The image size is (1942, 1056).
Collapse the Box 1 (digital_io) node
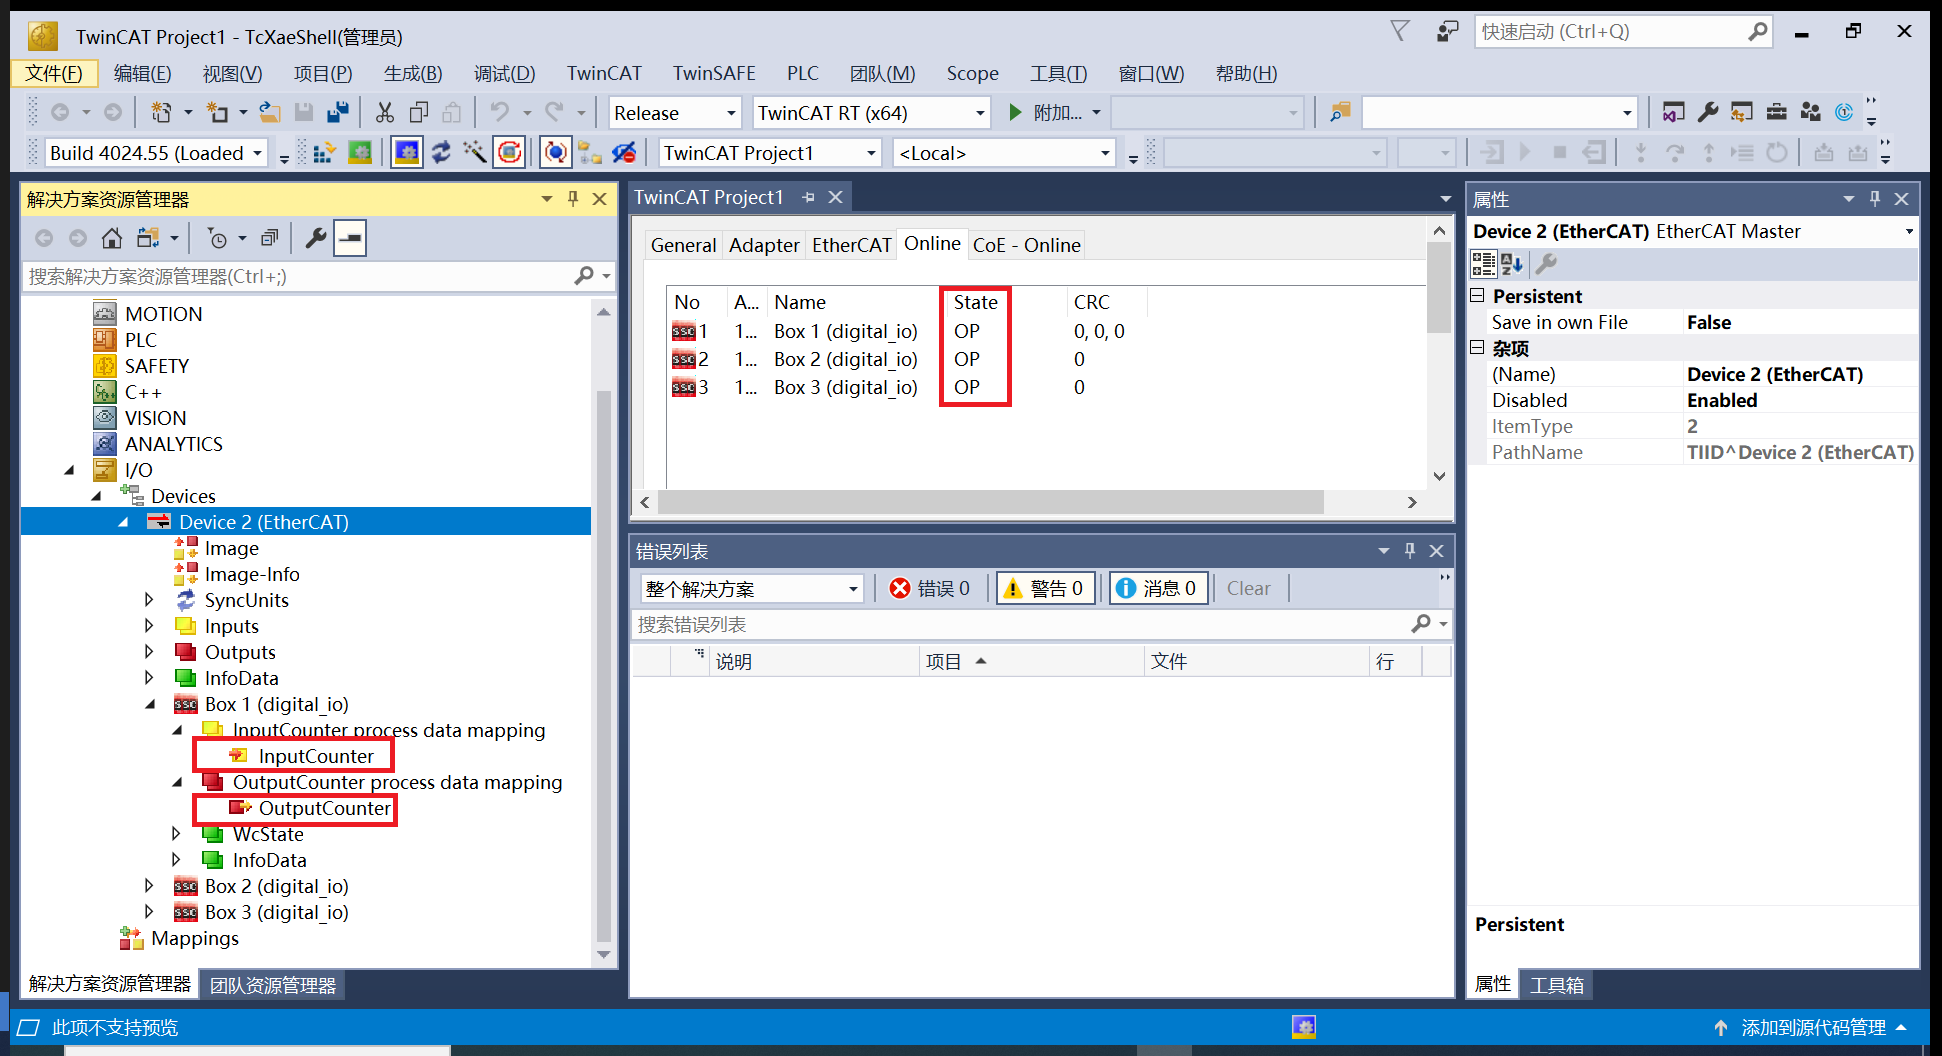click(x=149, y=704)
